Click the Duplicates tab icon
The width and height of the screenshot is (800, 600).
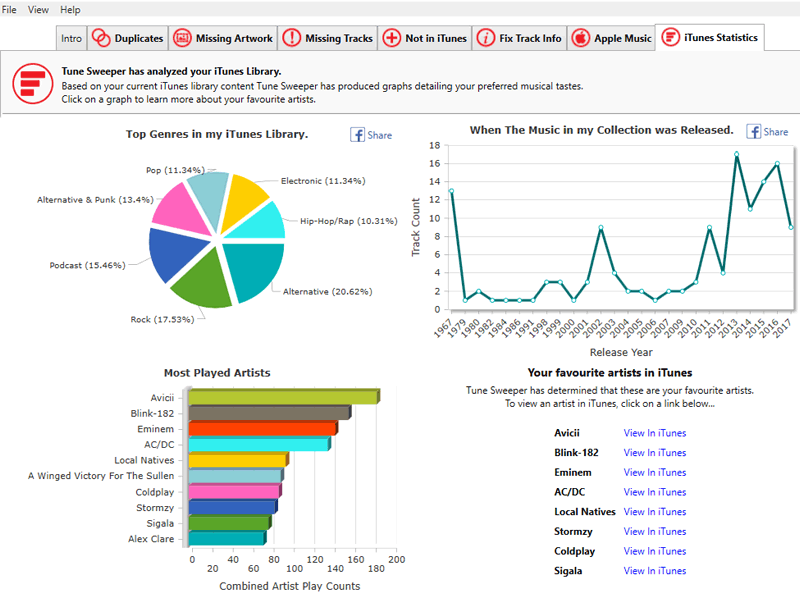point(101,38)
